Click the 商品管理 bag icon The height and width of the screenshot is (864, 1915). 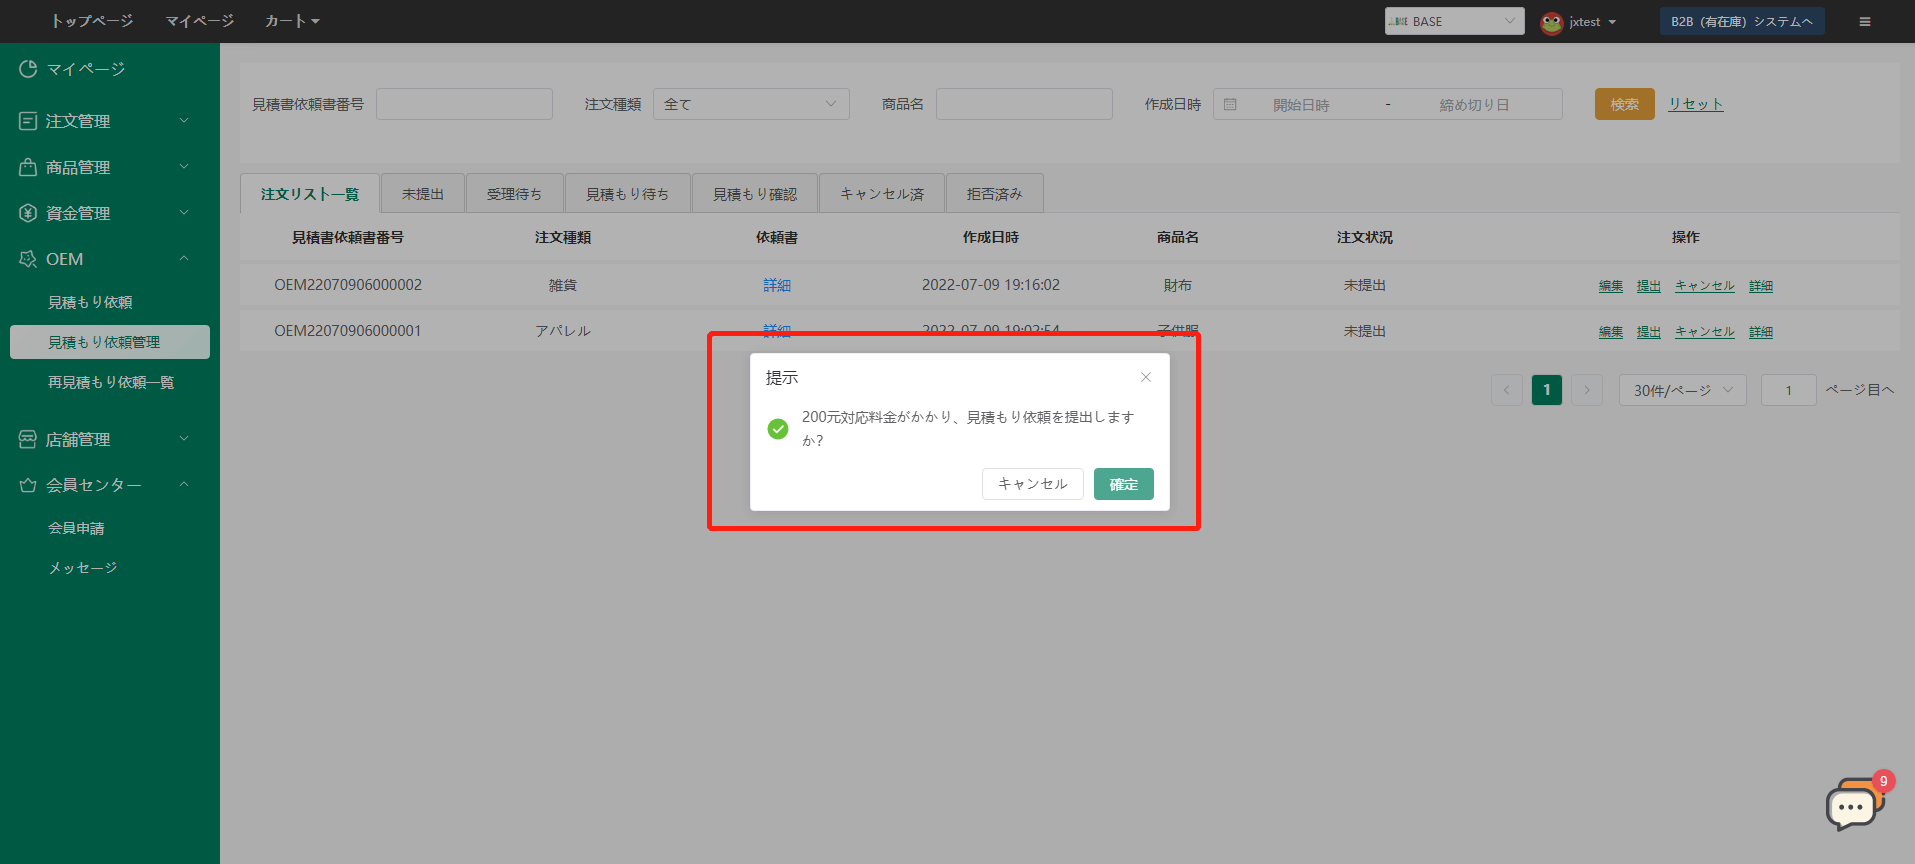point(28,167)
